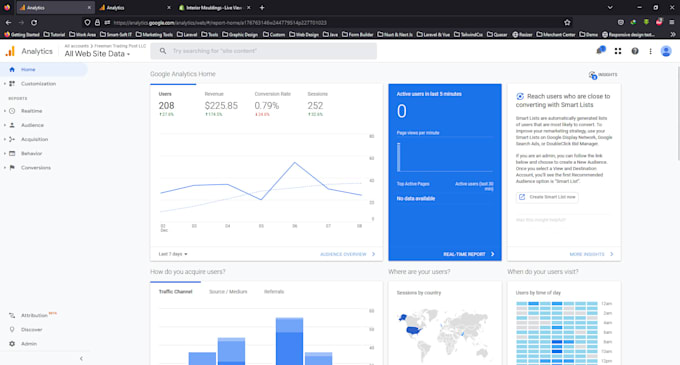Open the Audience Overview link
This screenshot has width=680, height=365.
pos(348,254)
